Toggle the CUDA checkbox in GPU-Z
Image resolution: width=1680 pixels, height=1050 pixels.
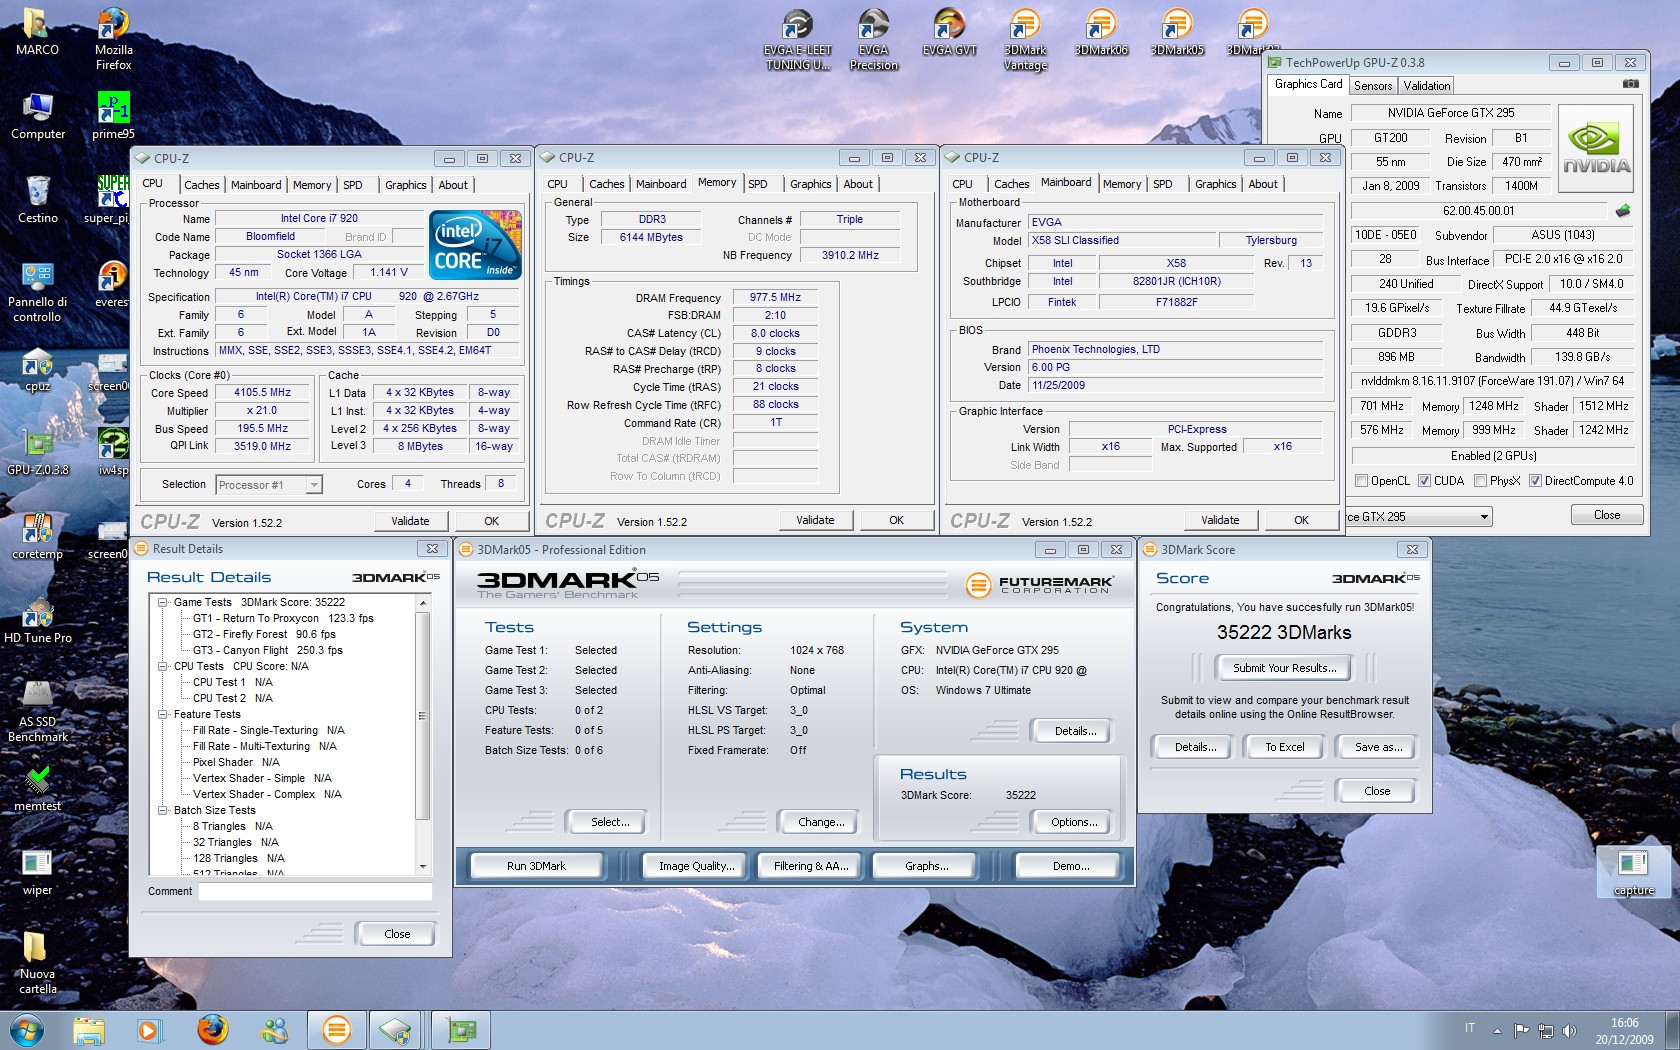(1424, 481)
